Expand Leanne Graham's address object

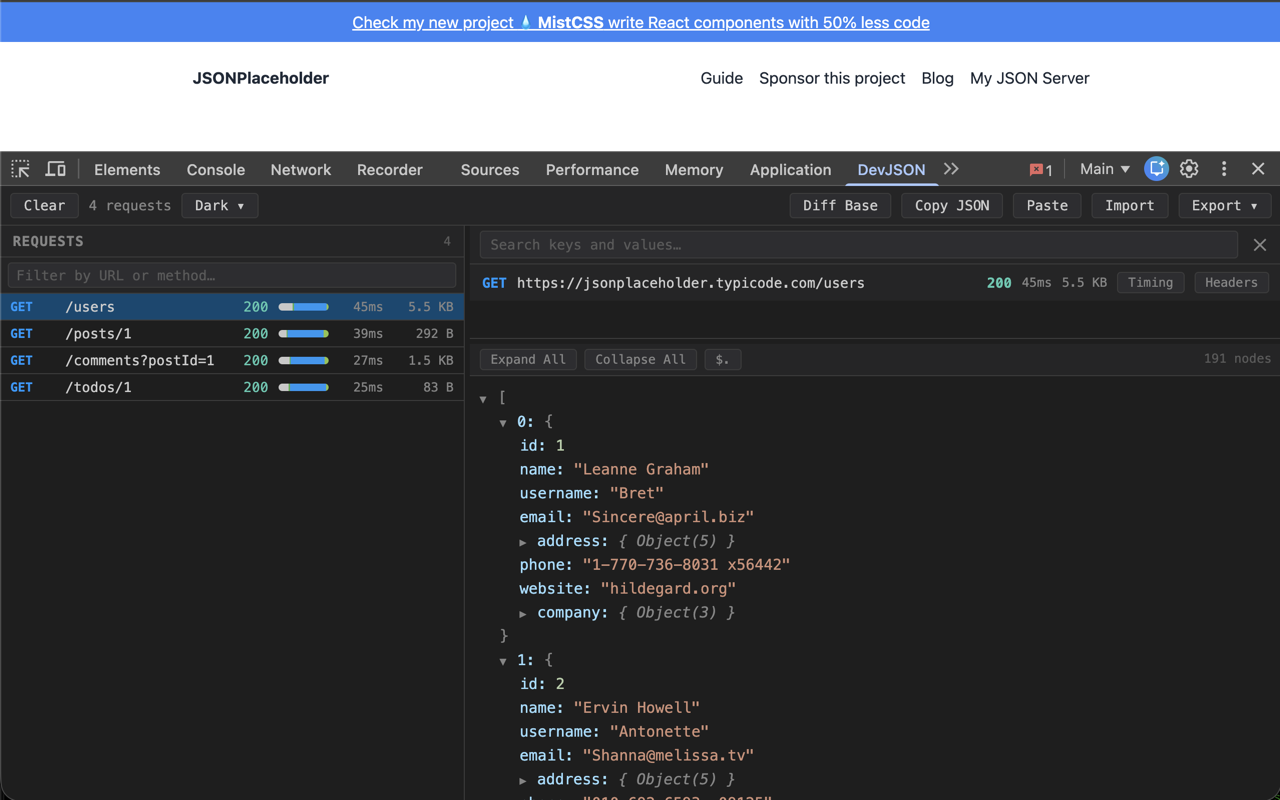click(x=524, y=541)
